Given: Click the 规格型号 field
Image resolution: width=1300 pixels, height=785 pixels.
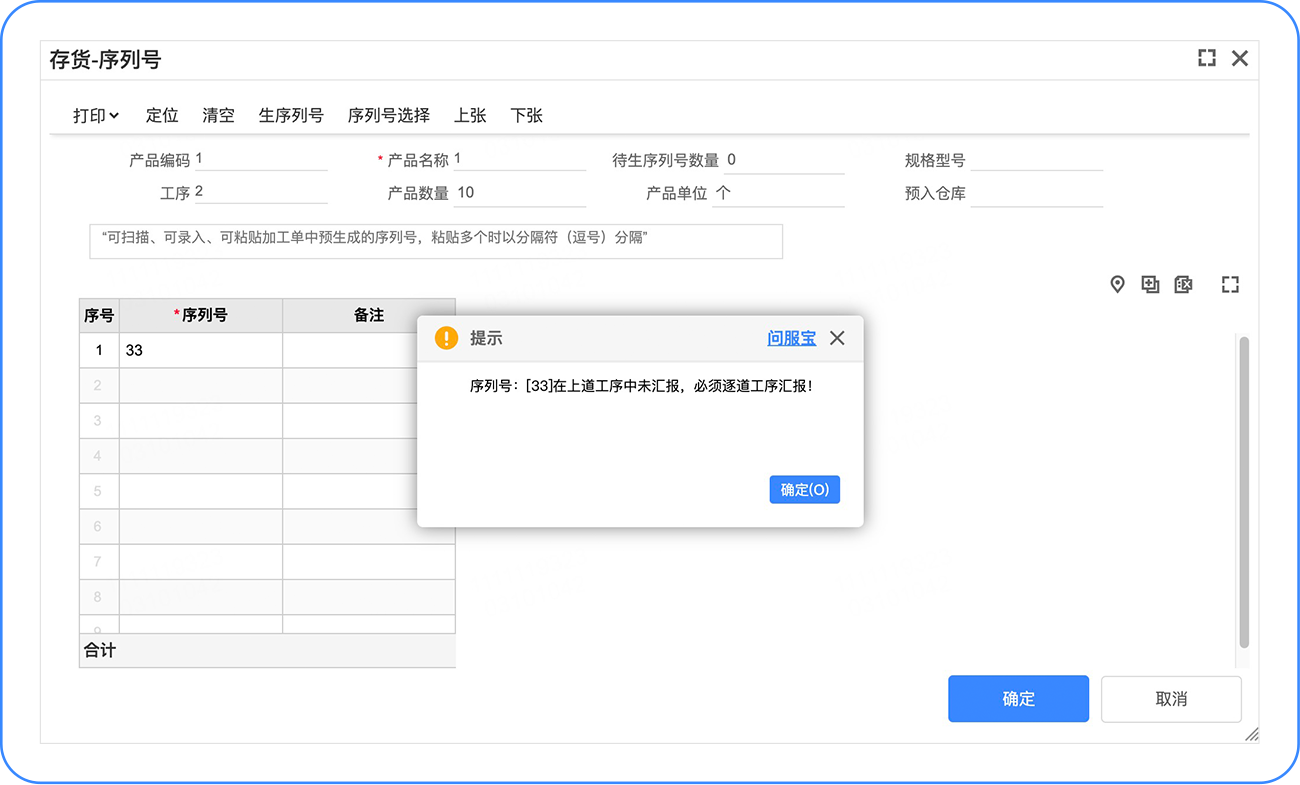Looking at the screenshot, I should [x=1036, y=160].
